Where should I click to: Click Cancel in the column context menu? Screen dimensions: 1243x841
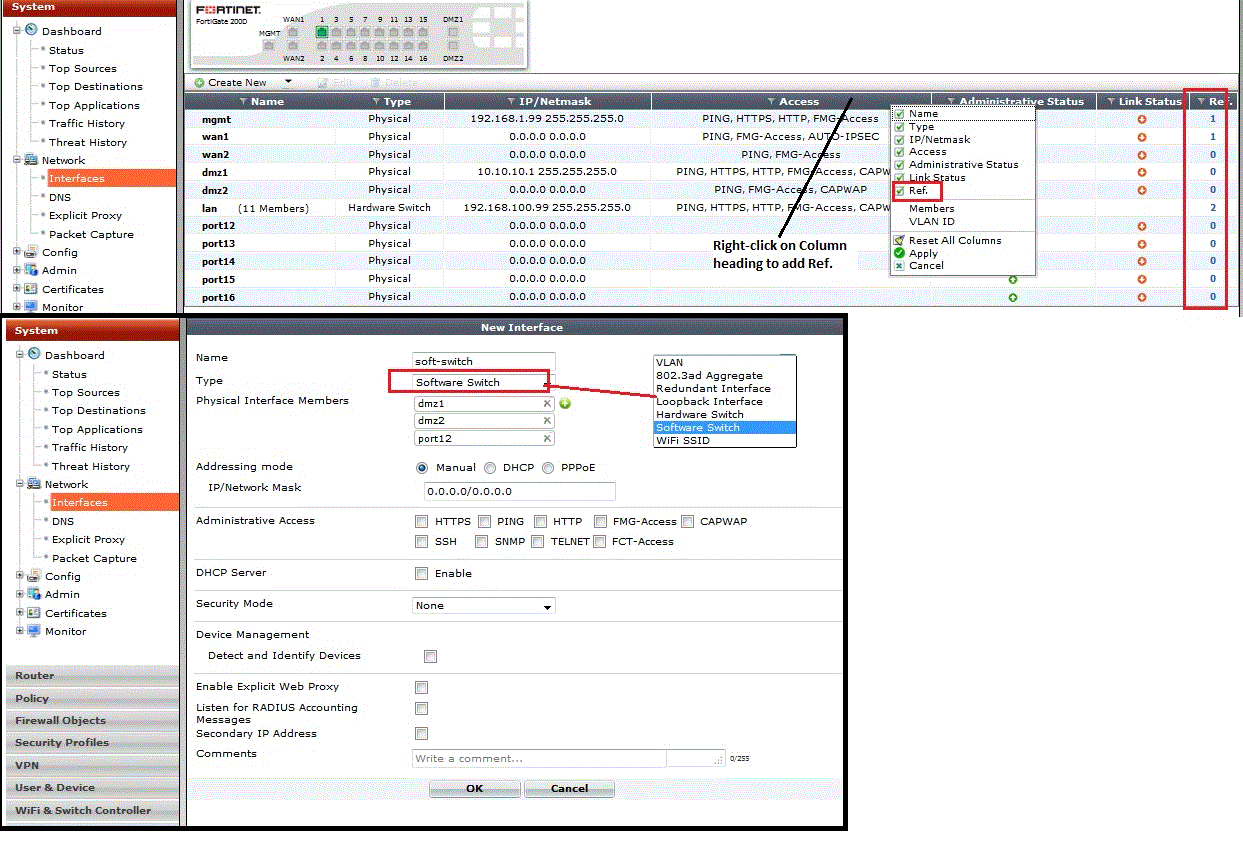coord(926,266)
